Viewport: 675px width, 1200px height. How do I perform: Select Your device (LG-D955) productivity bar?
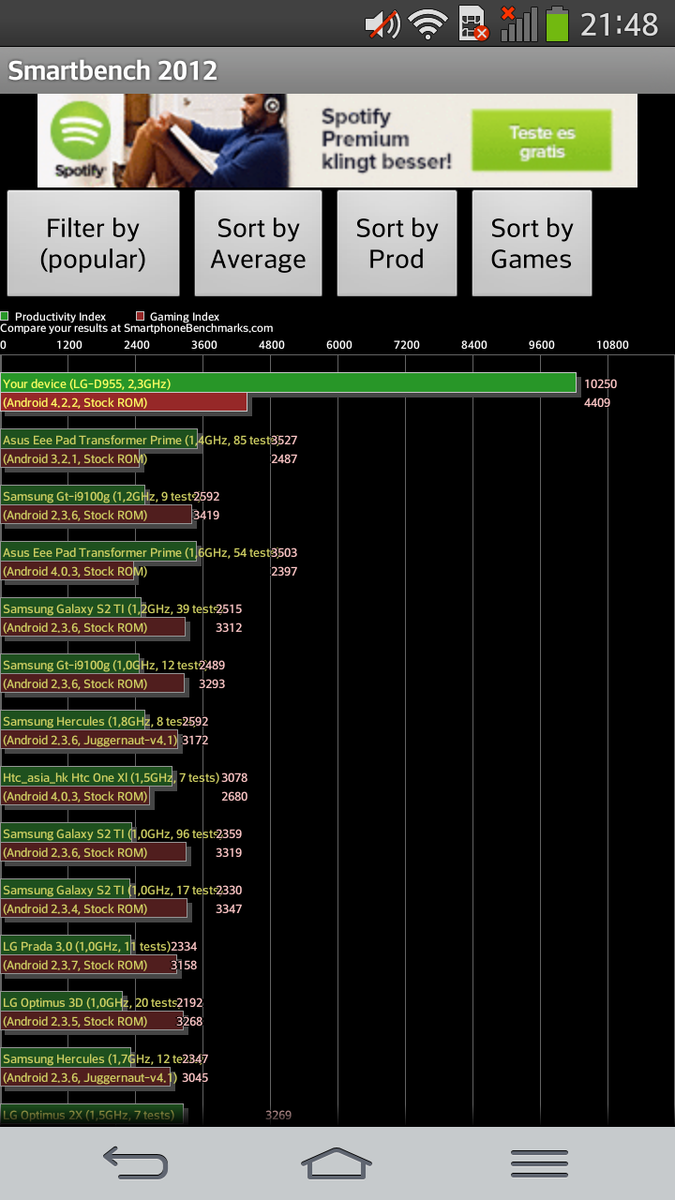(288, 383)
